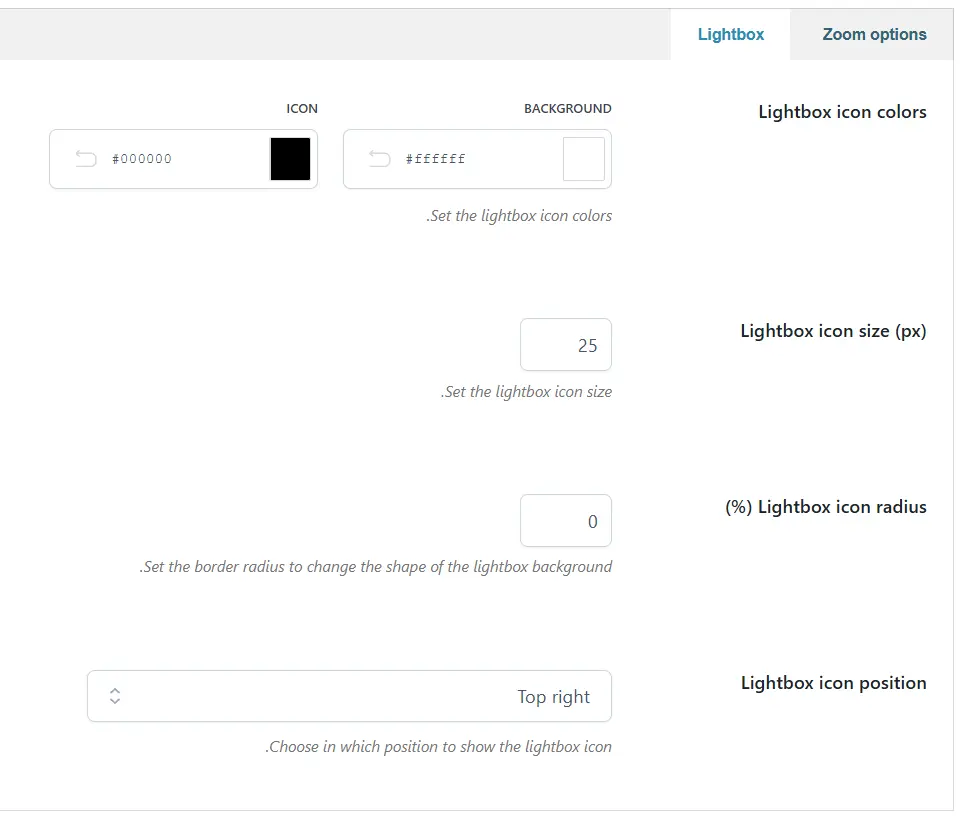
Task: Reset the icon color to default
Action: point(86,158)
